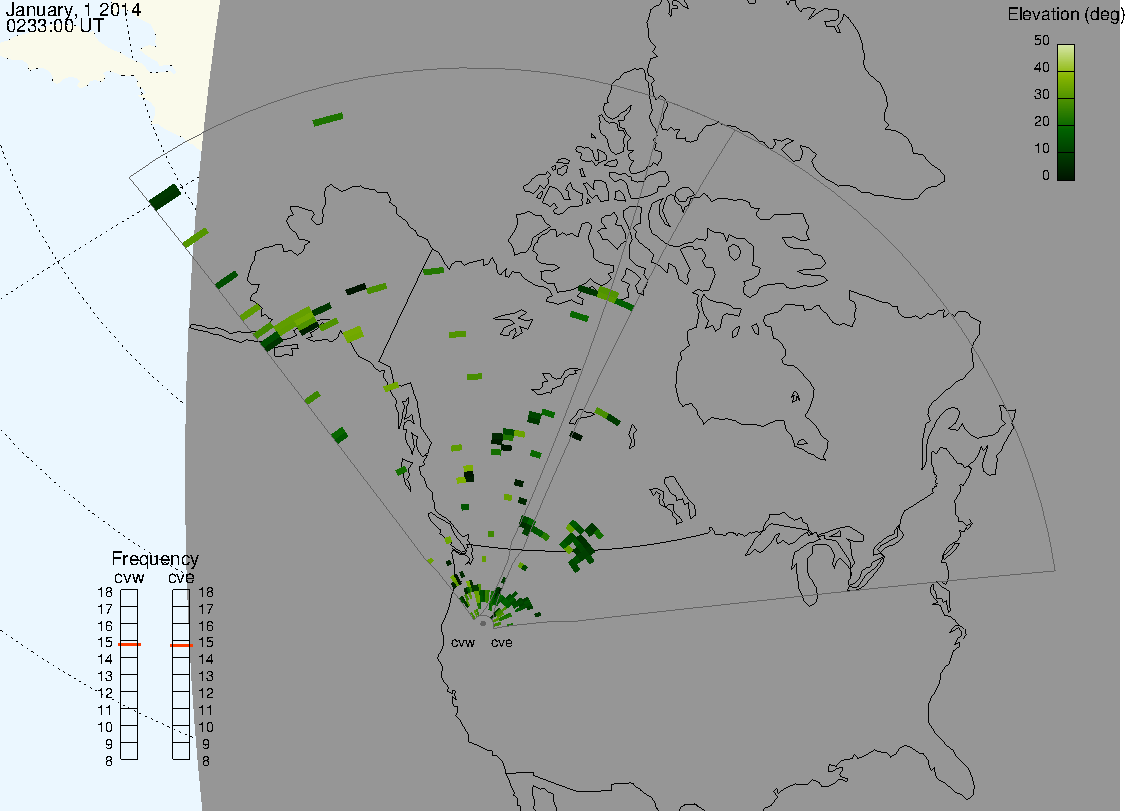The image size is (1125, 811).
Task: Click the elevation color bar gradient
Action: click(x=1065, y=113)
